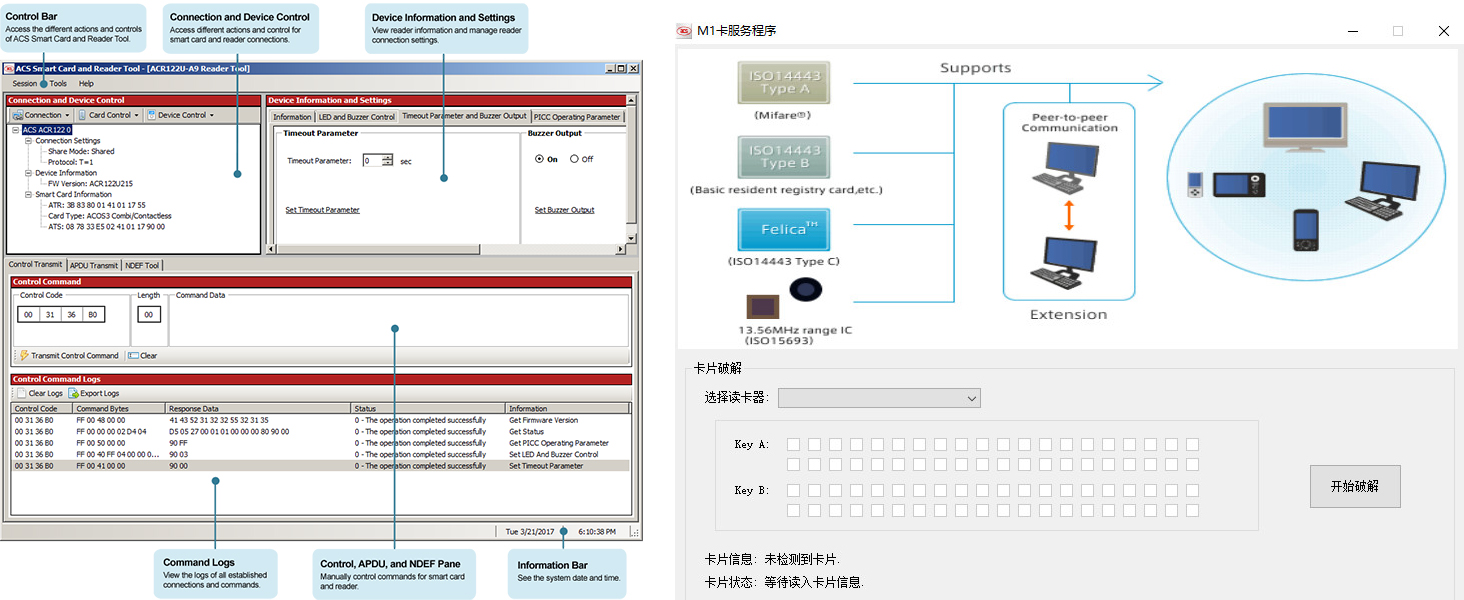Click the Export Logs icon

(73, 394)
